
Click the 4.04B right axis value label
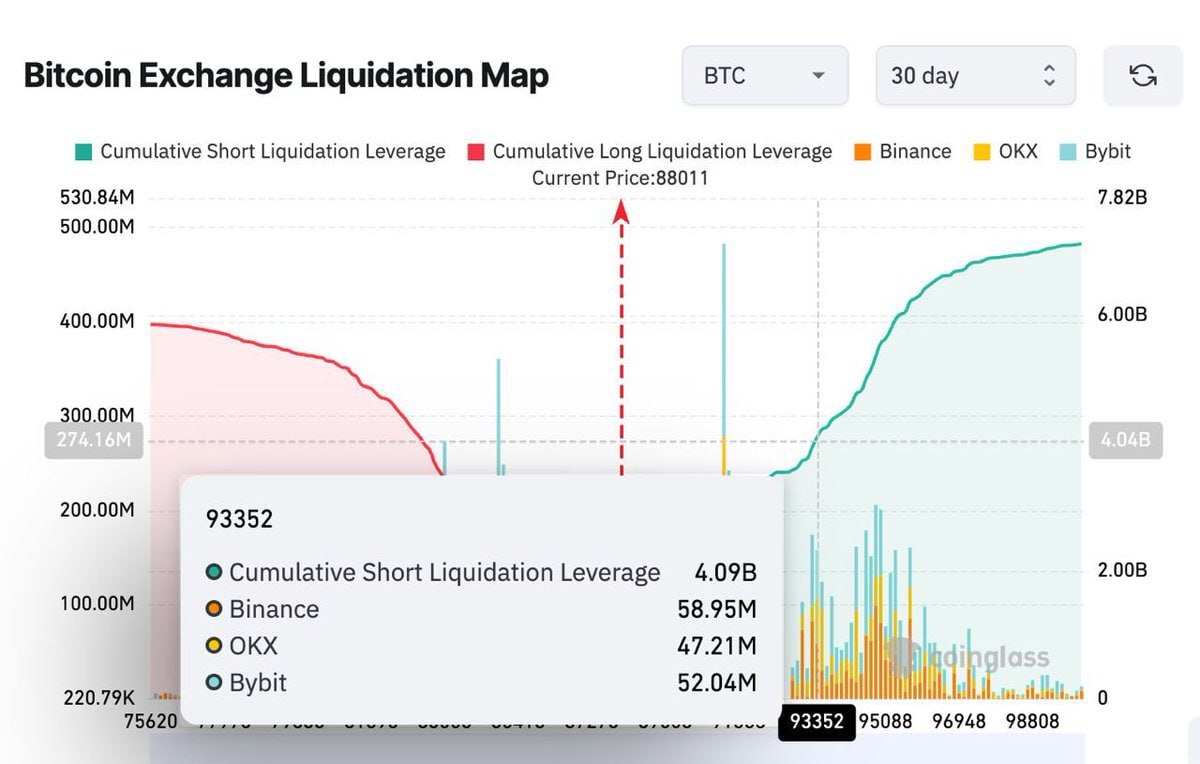click(1126, 440)
